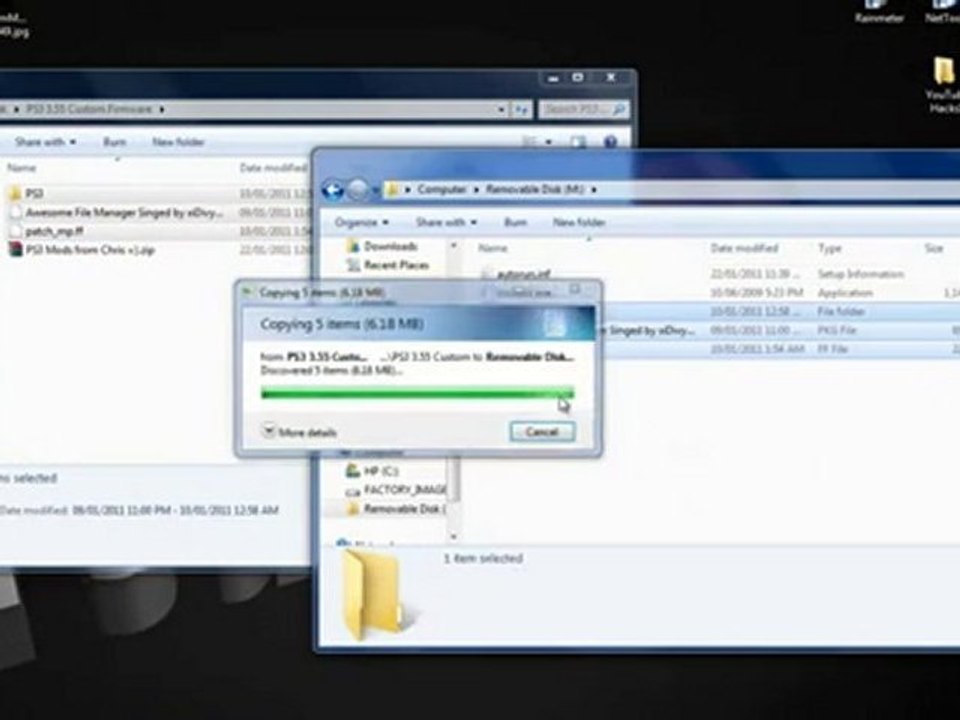Image resolution: width=960 pixels, height=720 pixels.
Task: Select HP (C:) drive in navigation pane
Action: 381,471
